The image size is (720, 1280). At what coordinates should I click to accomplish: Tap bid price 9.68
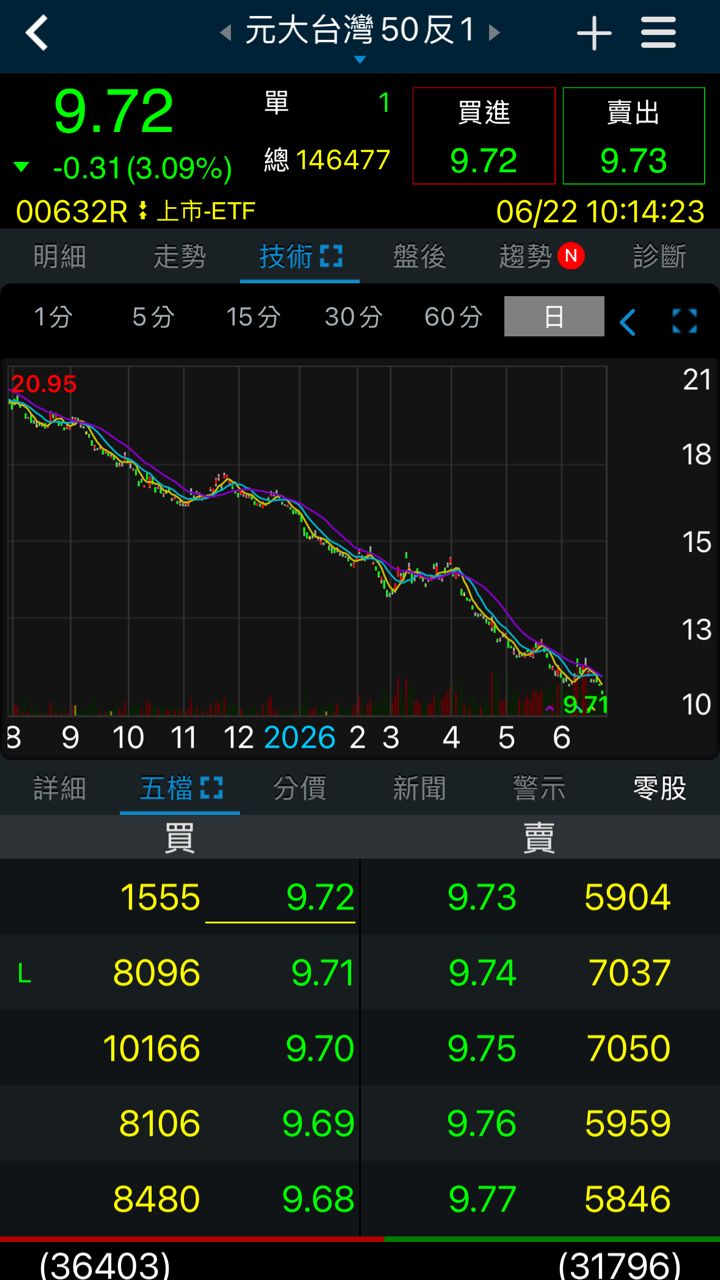319,1199
